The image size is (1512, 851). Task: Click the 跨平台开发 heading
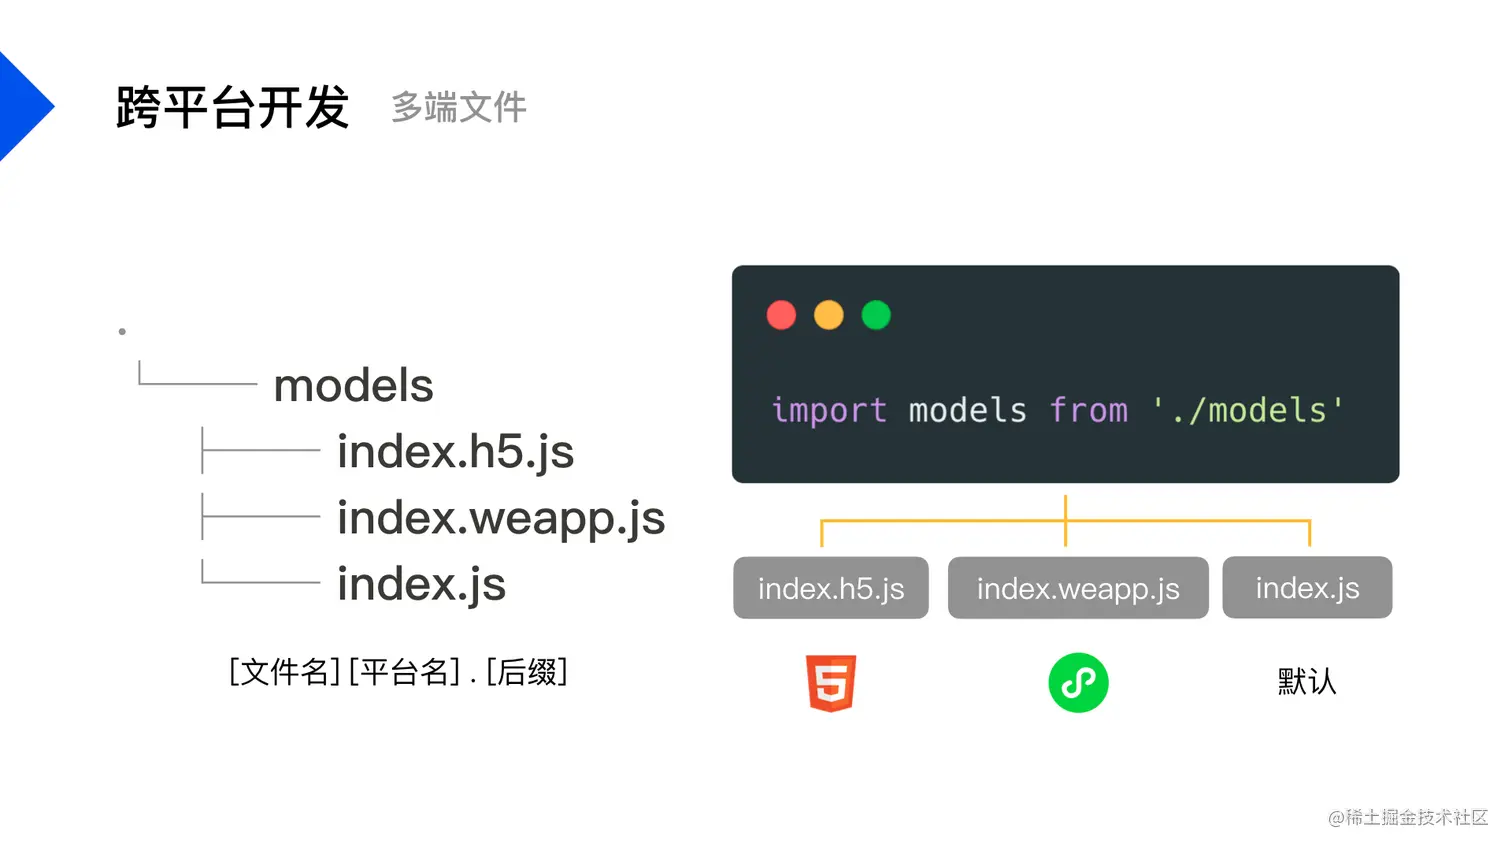point(232,107)
